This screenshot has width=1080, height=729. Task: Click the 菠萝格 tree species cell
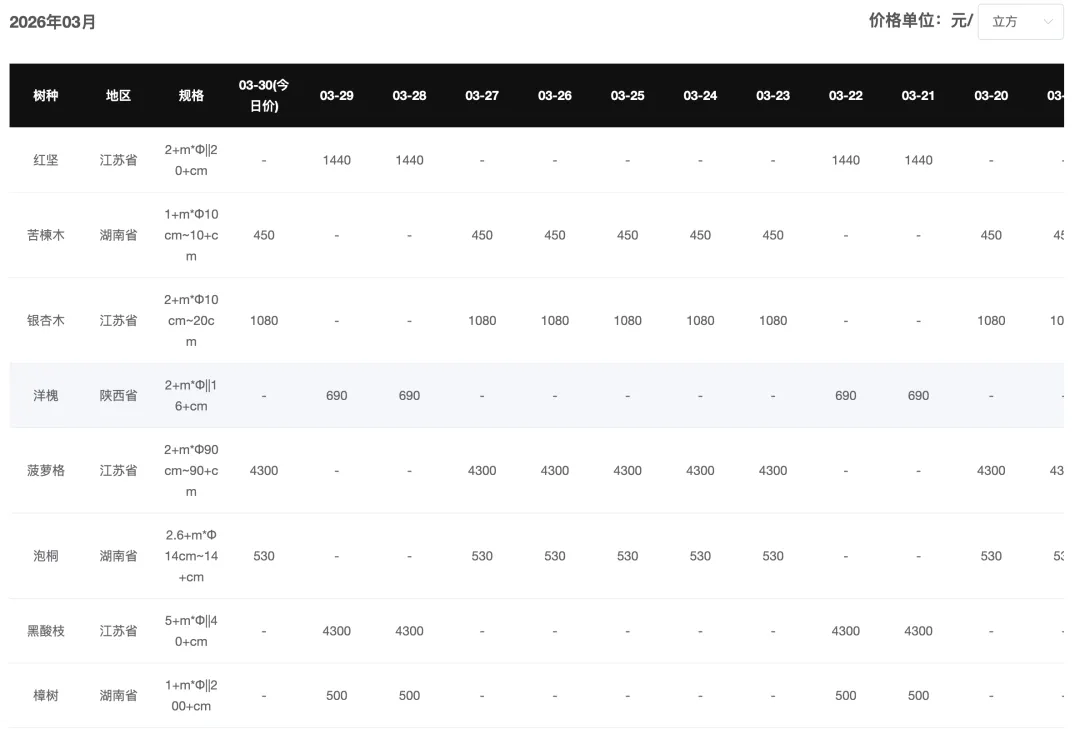tap(46, 470)
